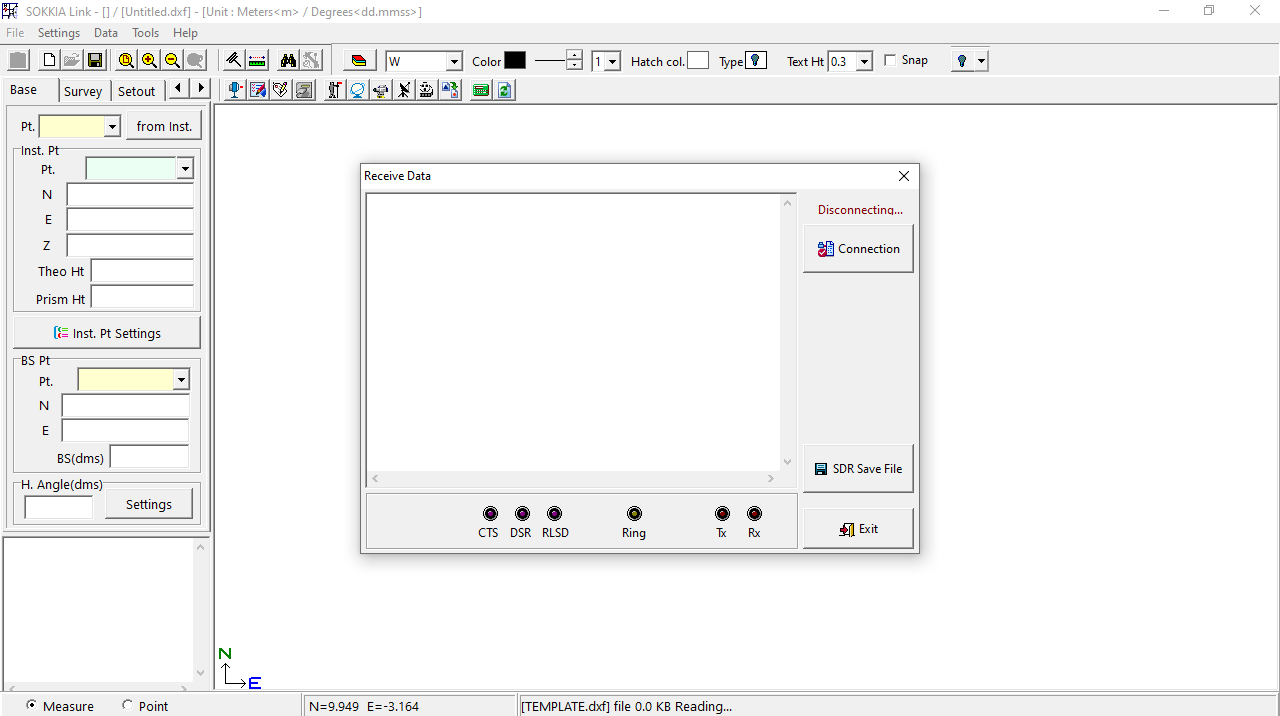
Task: Open the layer W dropdown
Action: point(454,61)
